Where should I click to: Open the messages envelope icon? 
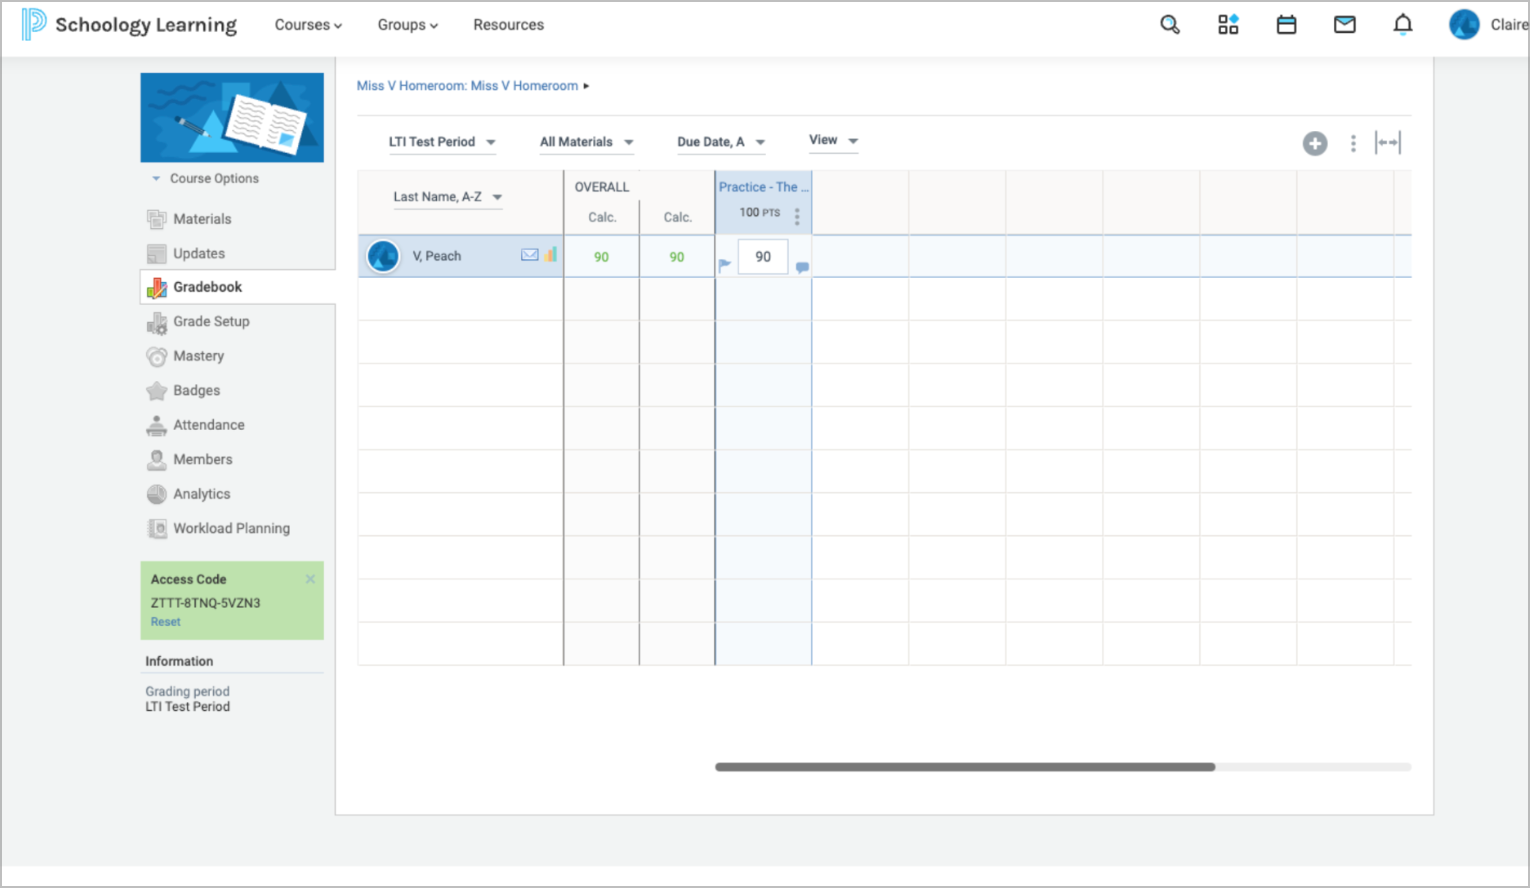(1344, 25)
